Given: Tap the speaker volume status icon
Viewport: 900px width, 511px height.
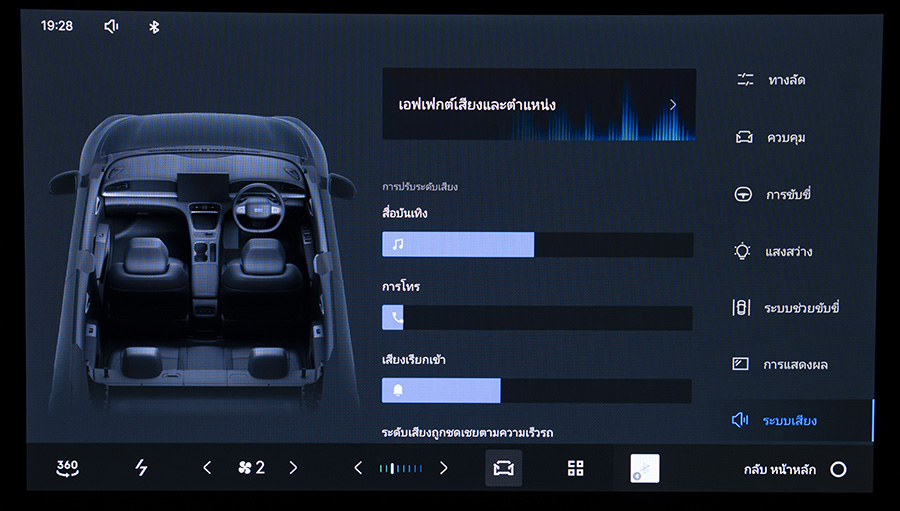Looking at the screenshot, I should pos(111,26).
